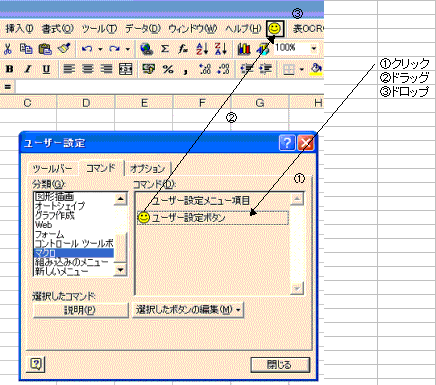This screenshot has width=436, height=385.
Task: Click the 閉じる button
Action: (280, 365)
